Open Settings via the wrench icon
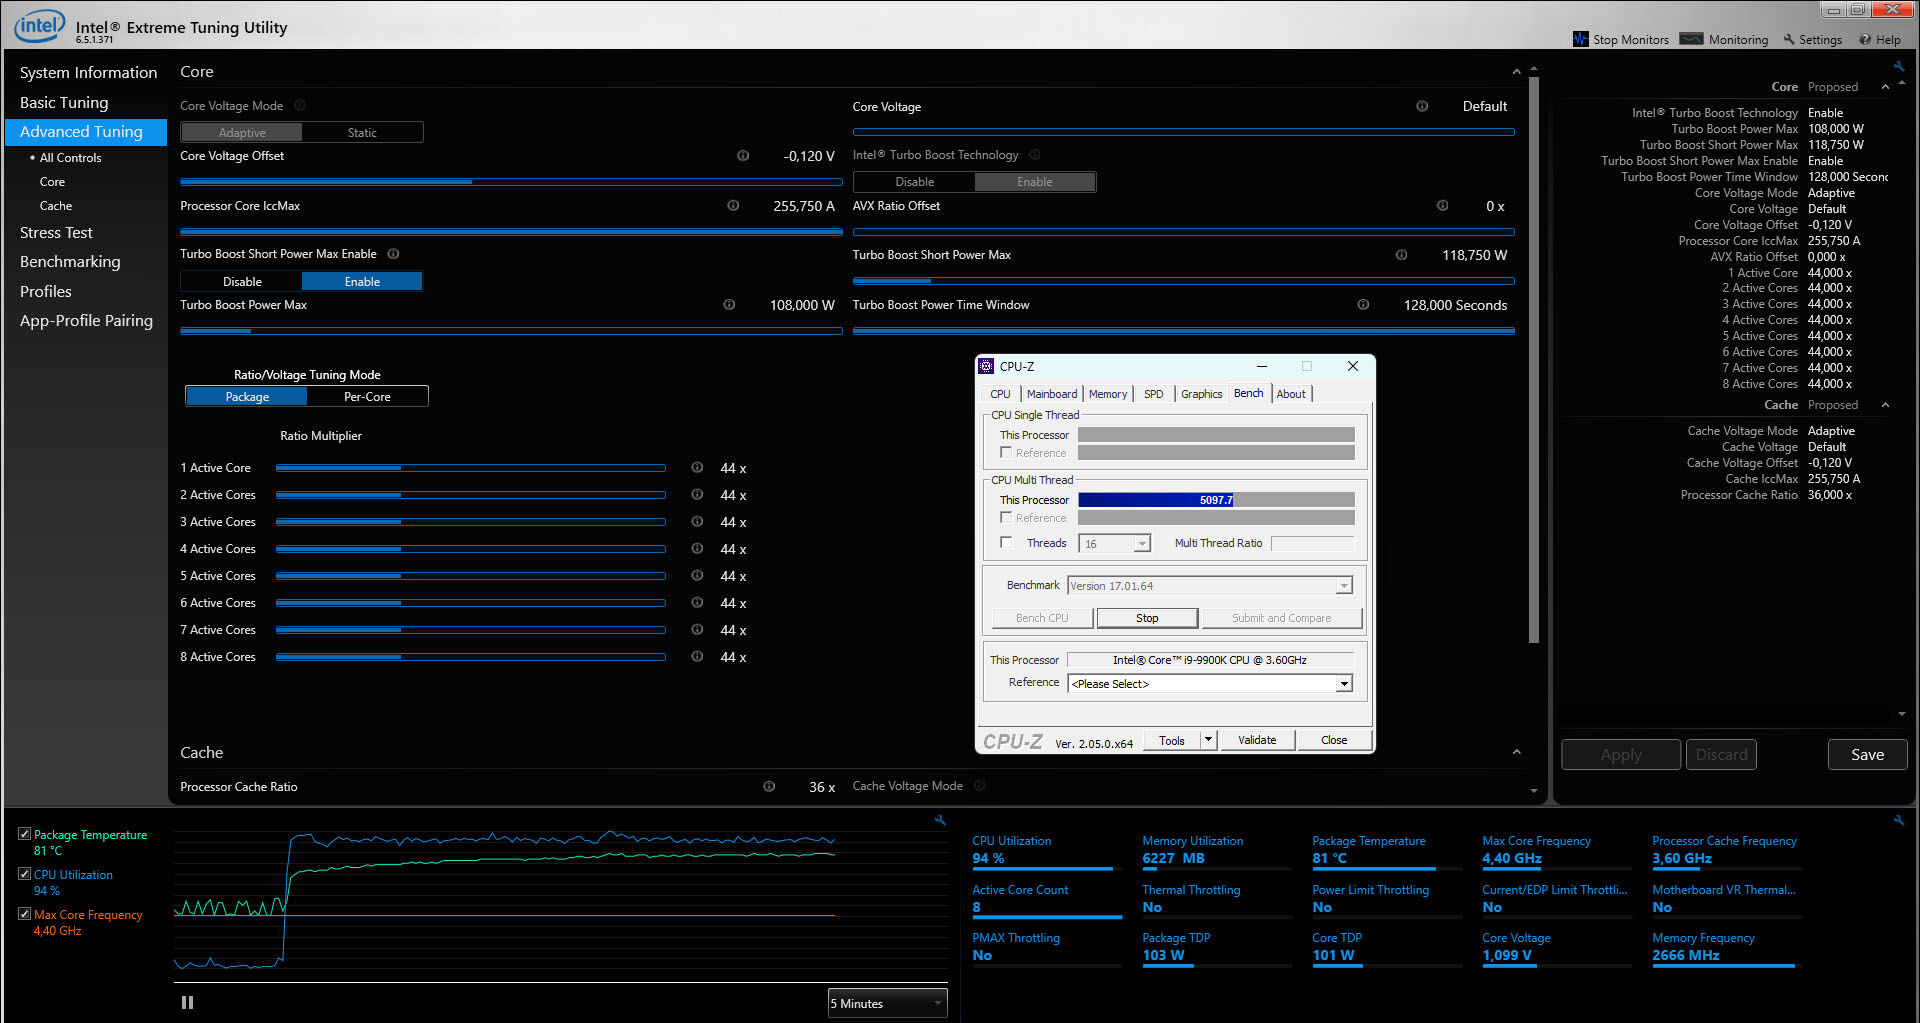The height and width of the screenshot is (1023, 1920). (1789, 39)
